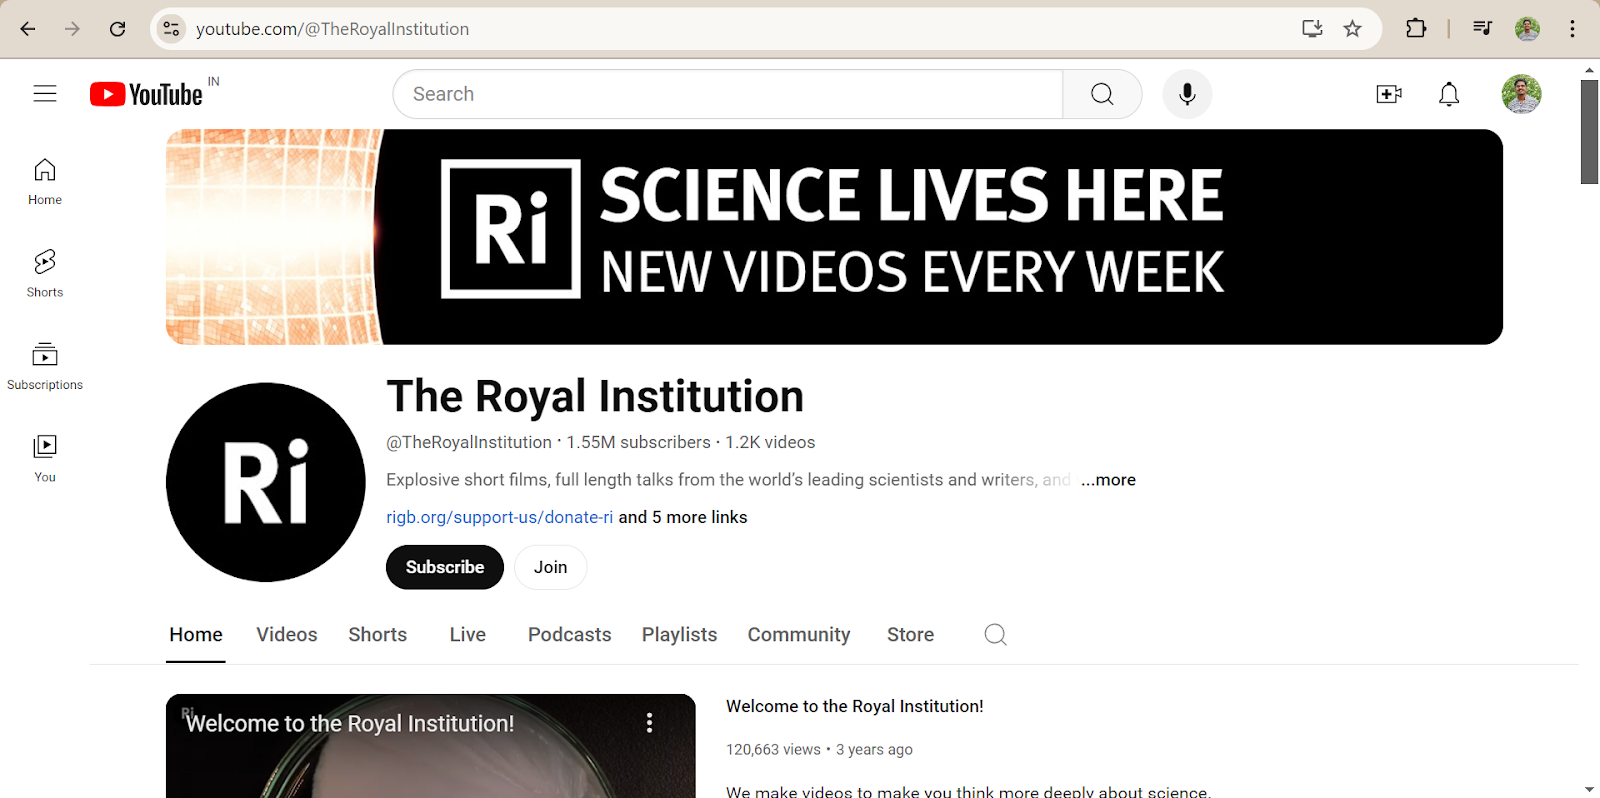Open site information icon in address bar

pos(172,29)
